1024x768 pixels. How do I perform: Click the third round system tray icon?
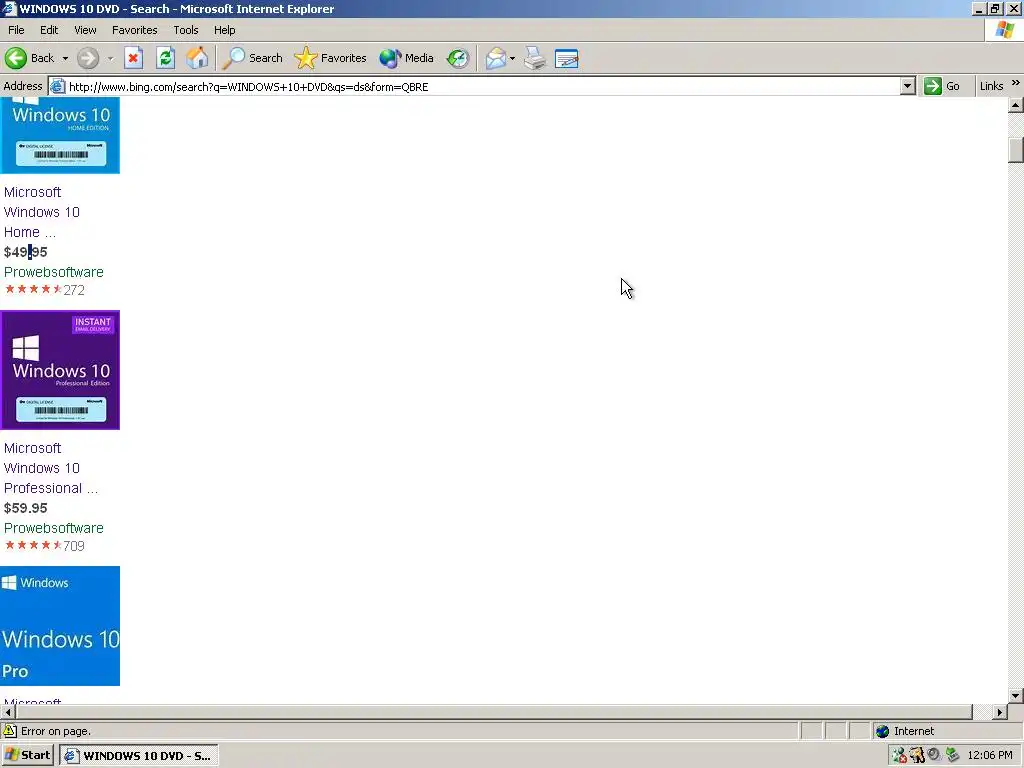[934, 754]
